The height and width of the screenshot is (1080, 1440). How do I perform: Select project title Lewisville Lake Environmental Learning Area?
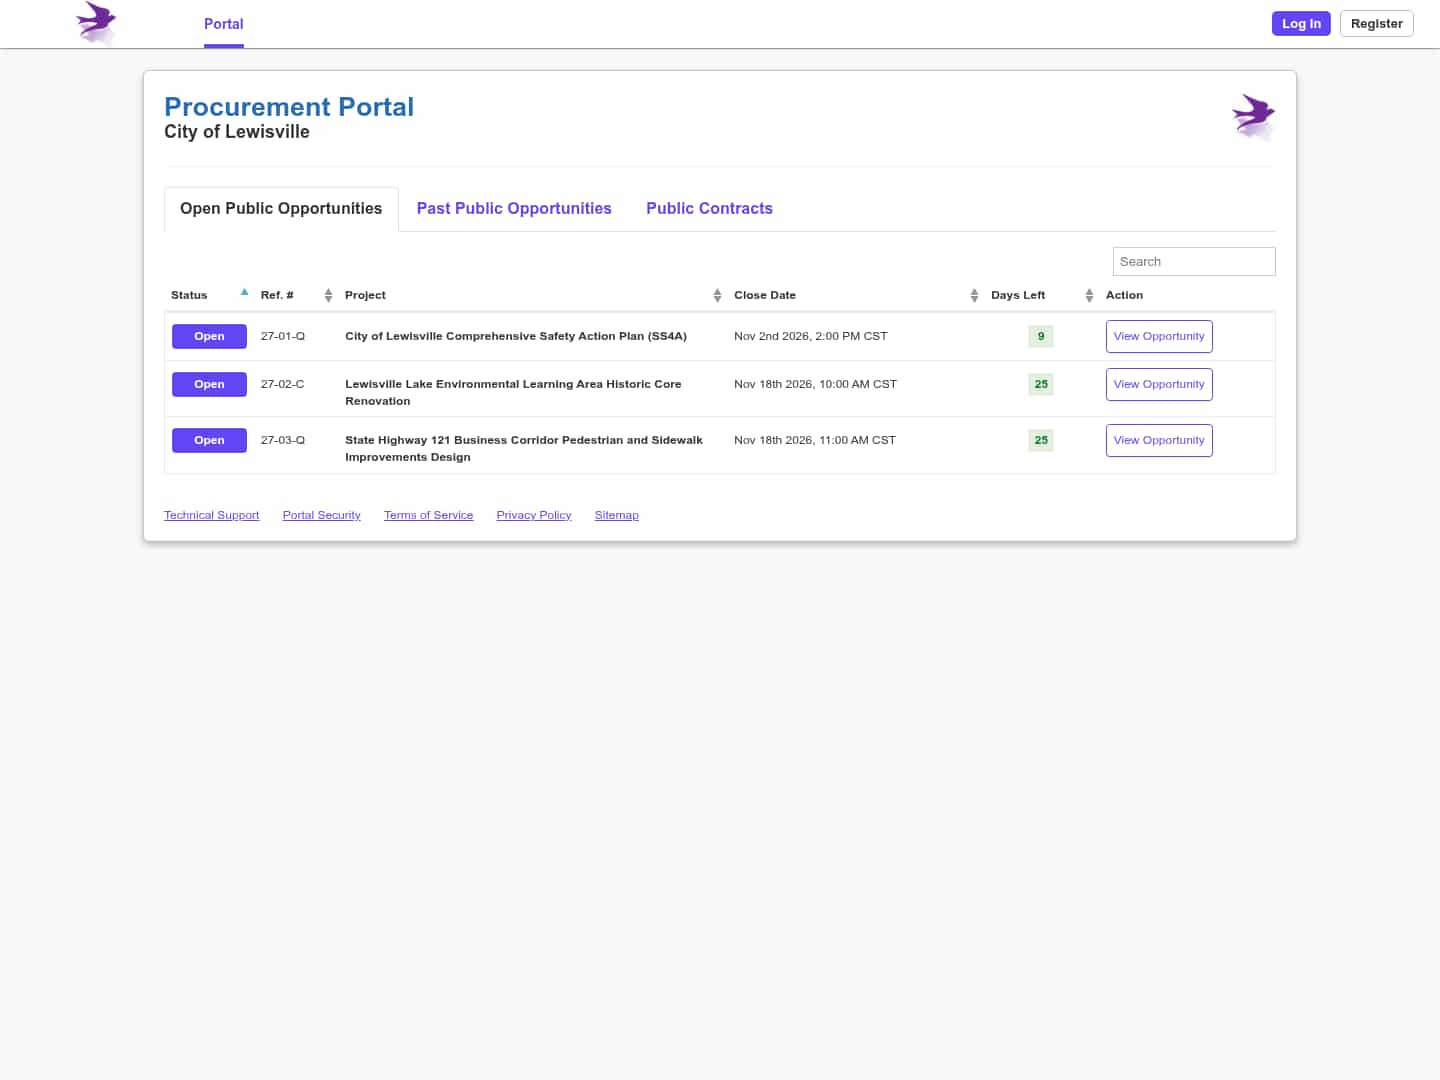(513, 392)
